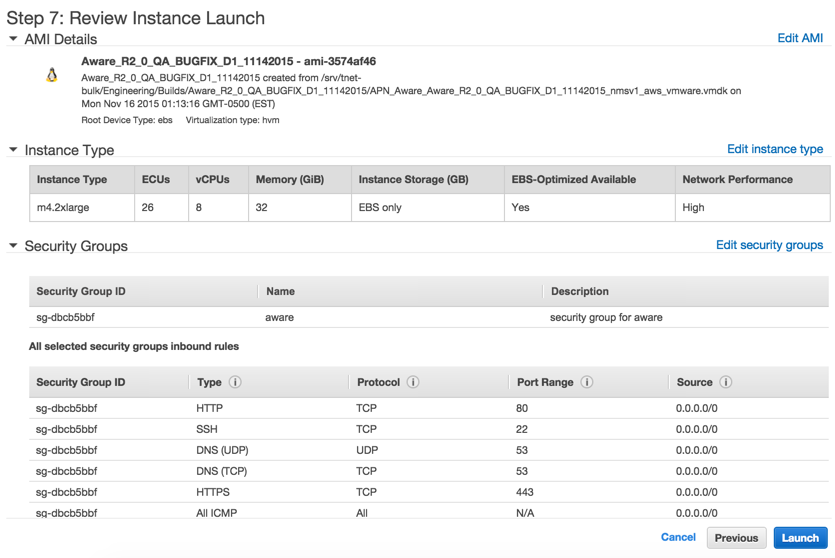Open the Edit security groups link
The image size is (835, 558).
pyautogui.click(x=769, y=245)
